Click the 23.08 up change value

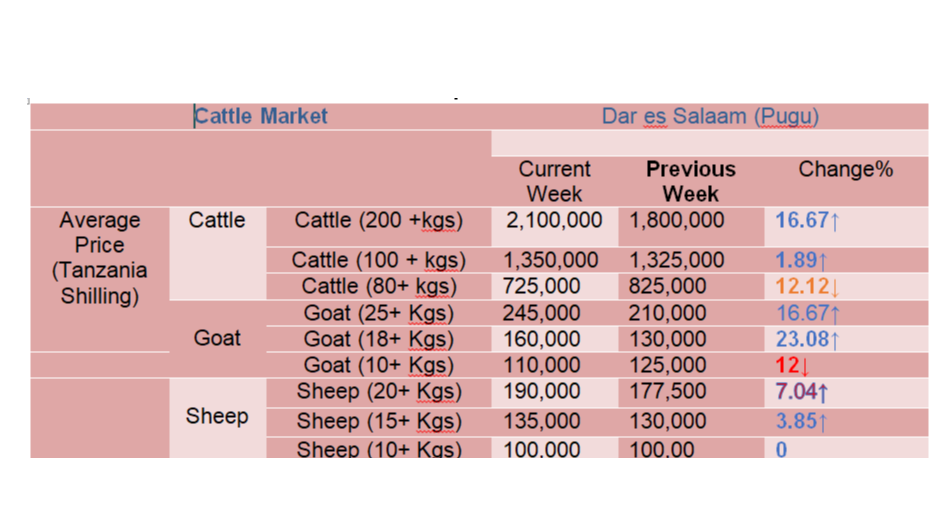pyautogui.click(x=807, y=339)
